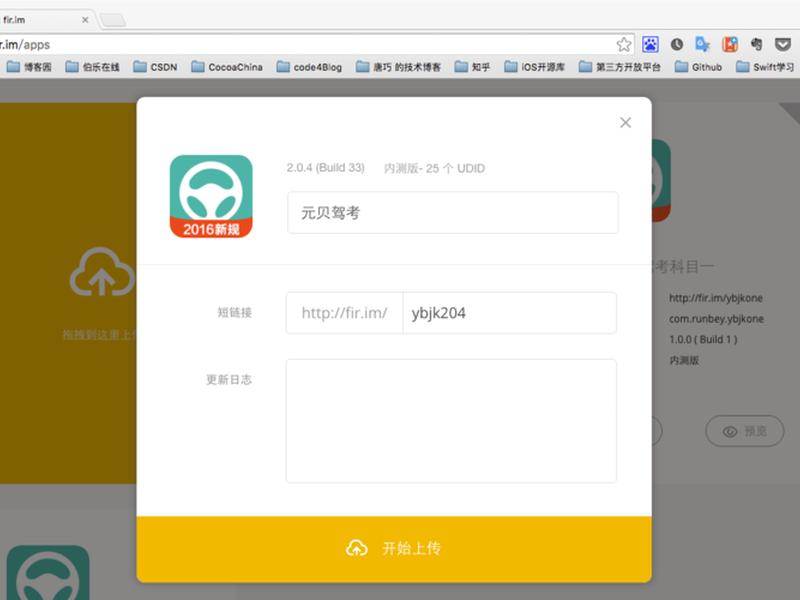Open the Baidu paw extension icon
The width and height of the screenshot is (800, 600).
[650, 44]
